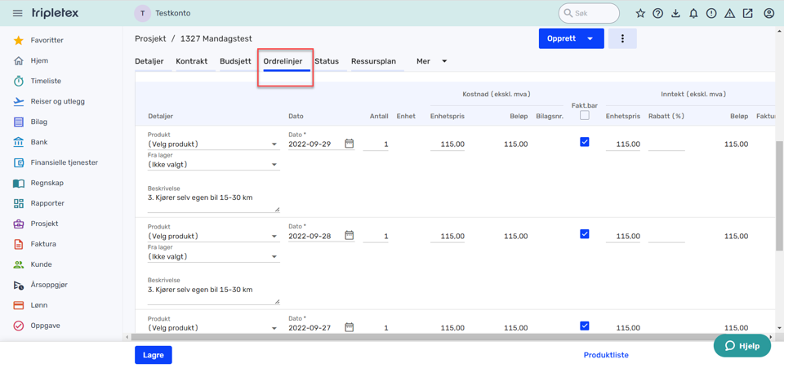This screenshot has height=370, width=785.
Task: Open calendar picker for date 2022-09-28
Action: [x=349, y=235]
